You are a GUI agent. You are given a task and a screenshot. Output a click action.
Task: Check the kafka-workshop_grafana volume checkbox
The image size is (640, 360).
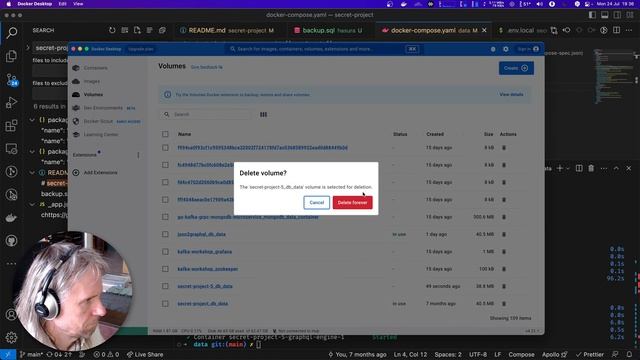click(x=165, y=252)
